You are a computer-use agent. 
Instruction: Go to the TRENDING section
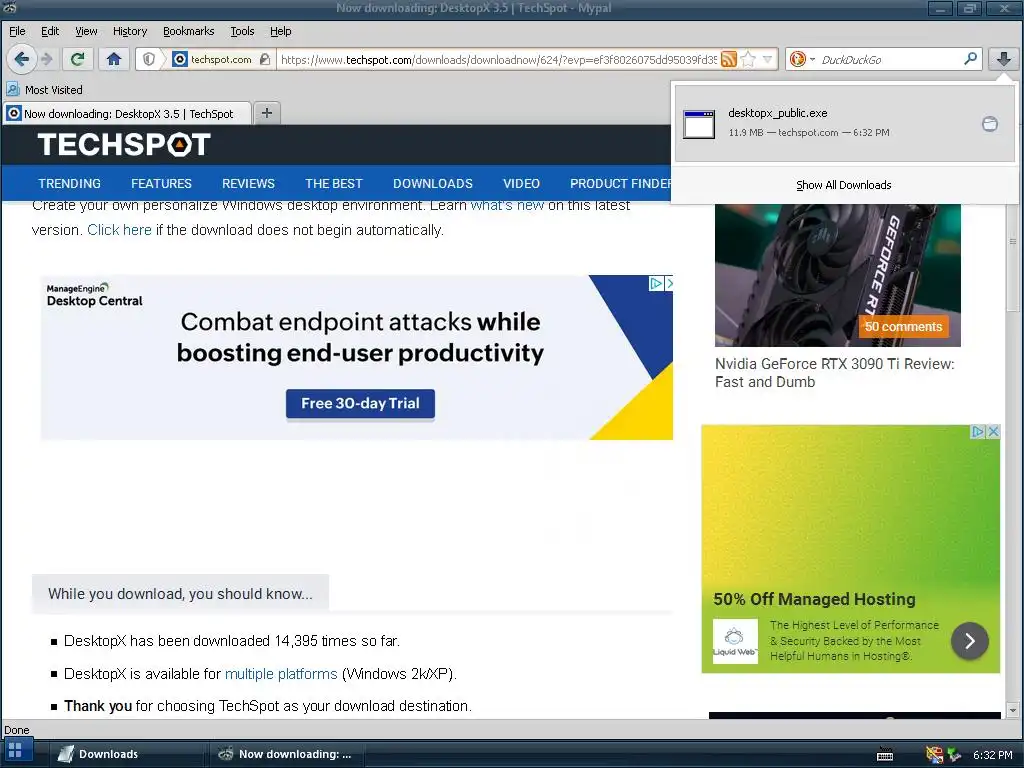[x=69, y=184]
